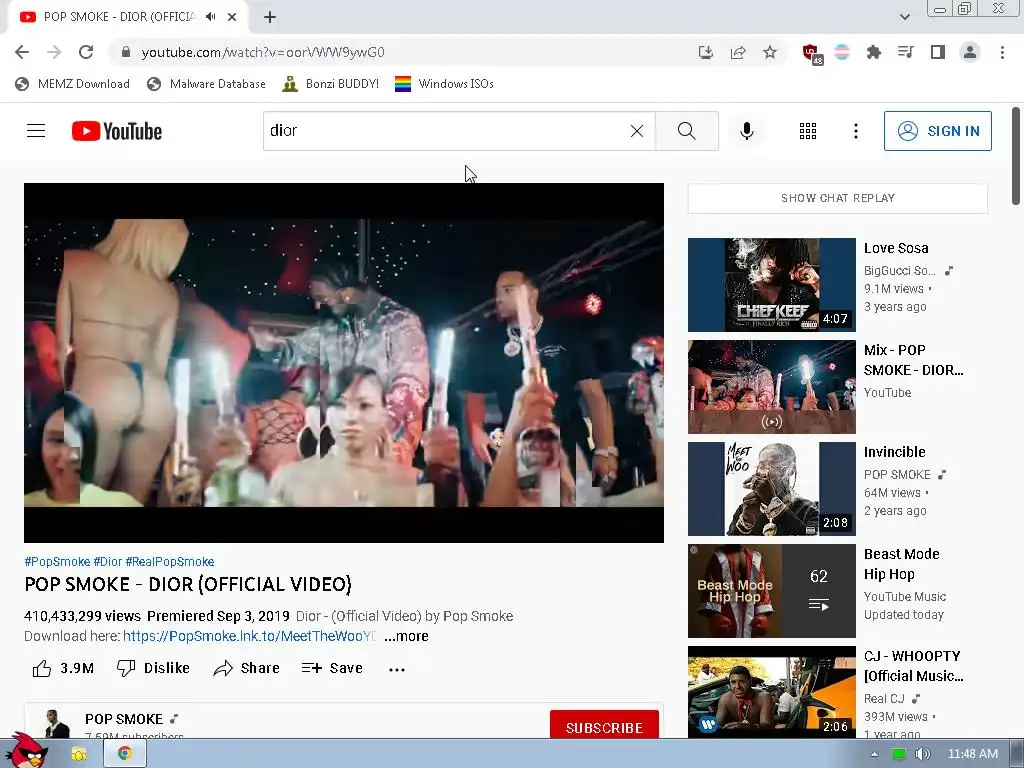Click the Invincible title text
The width and height of the screenshot is (1024, 768).
click(894, 452)
